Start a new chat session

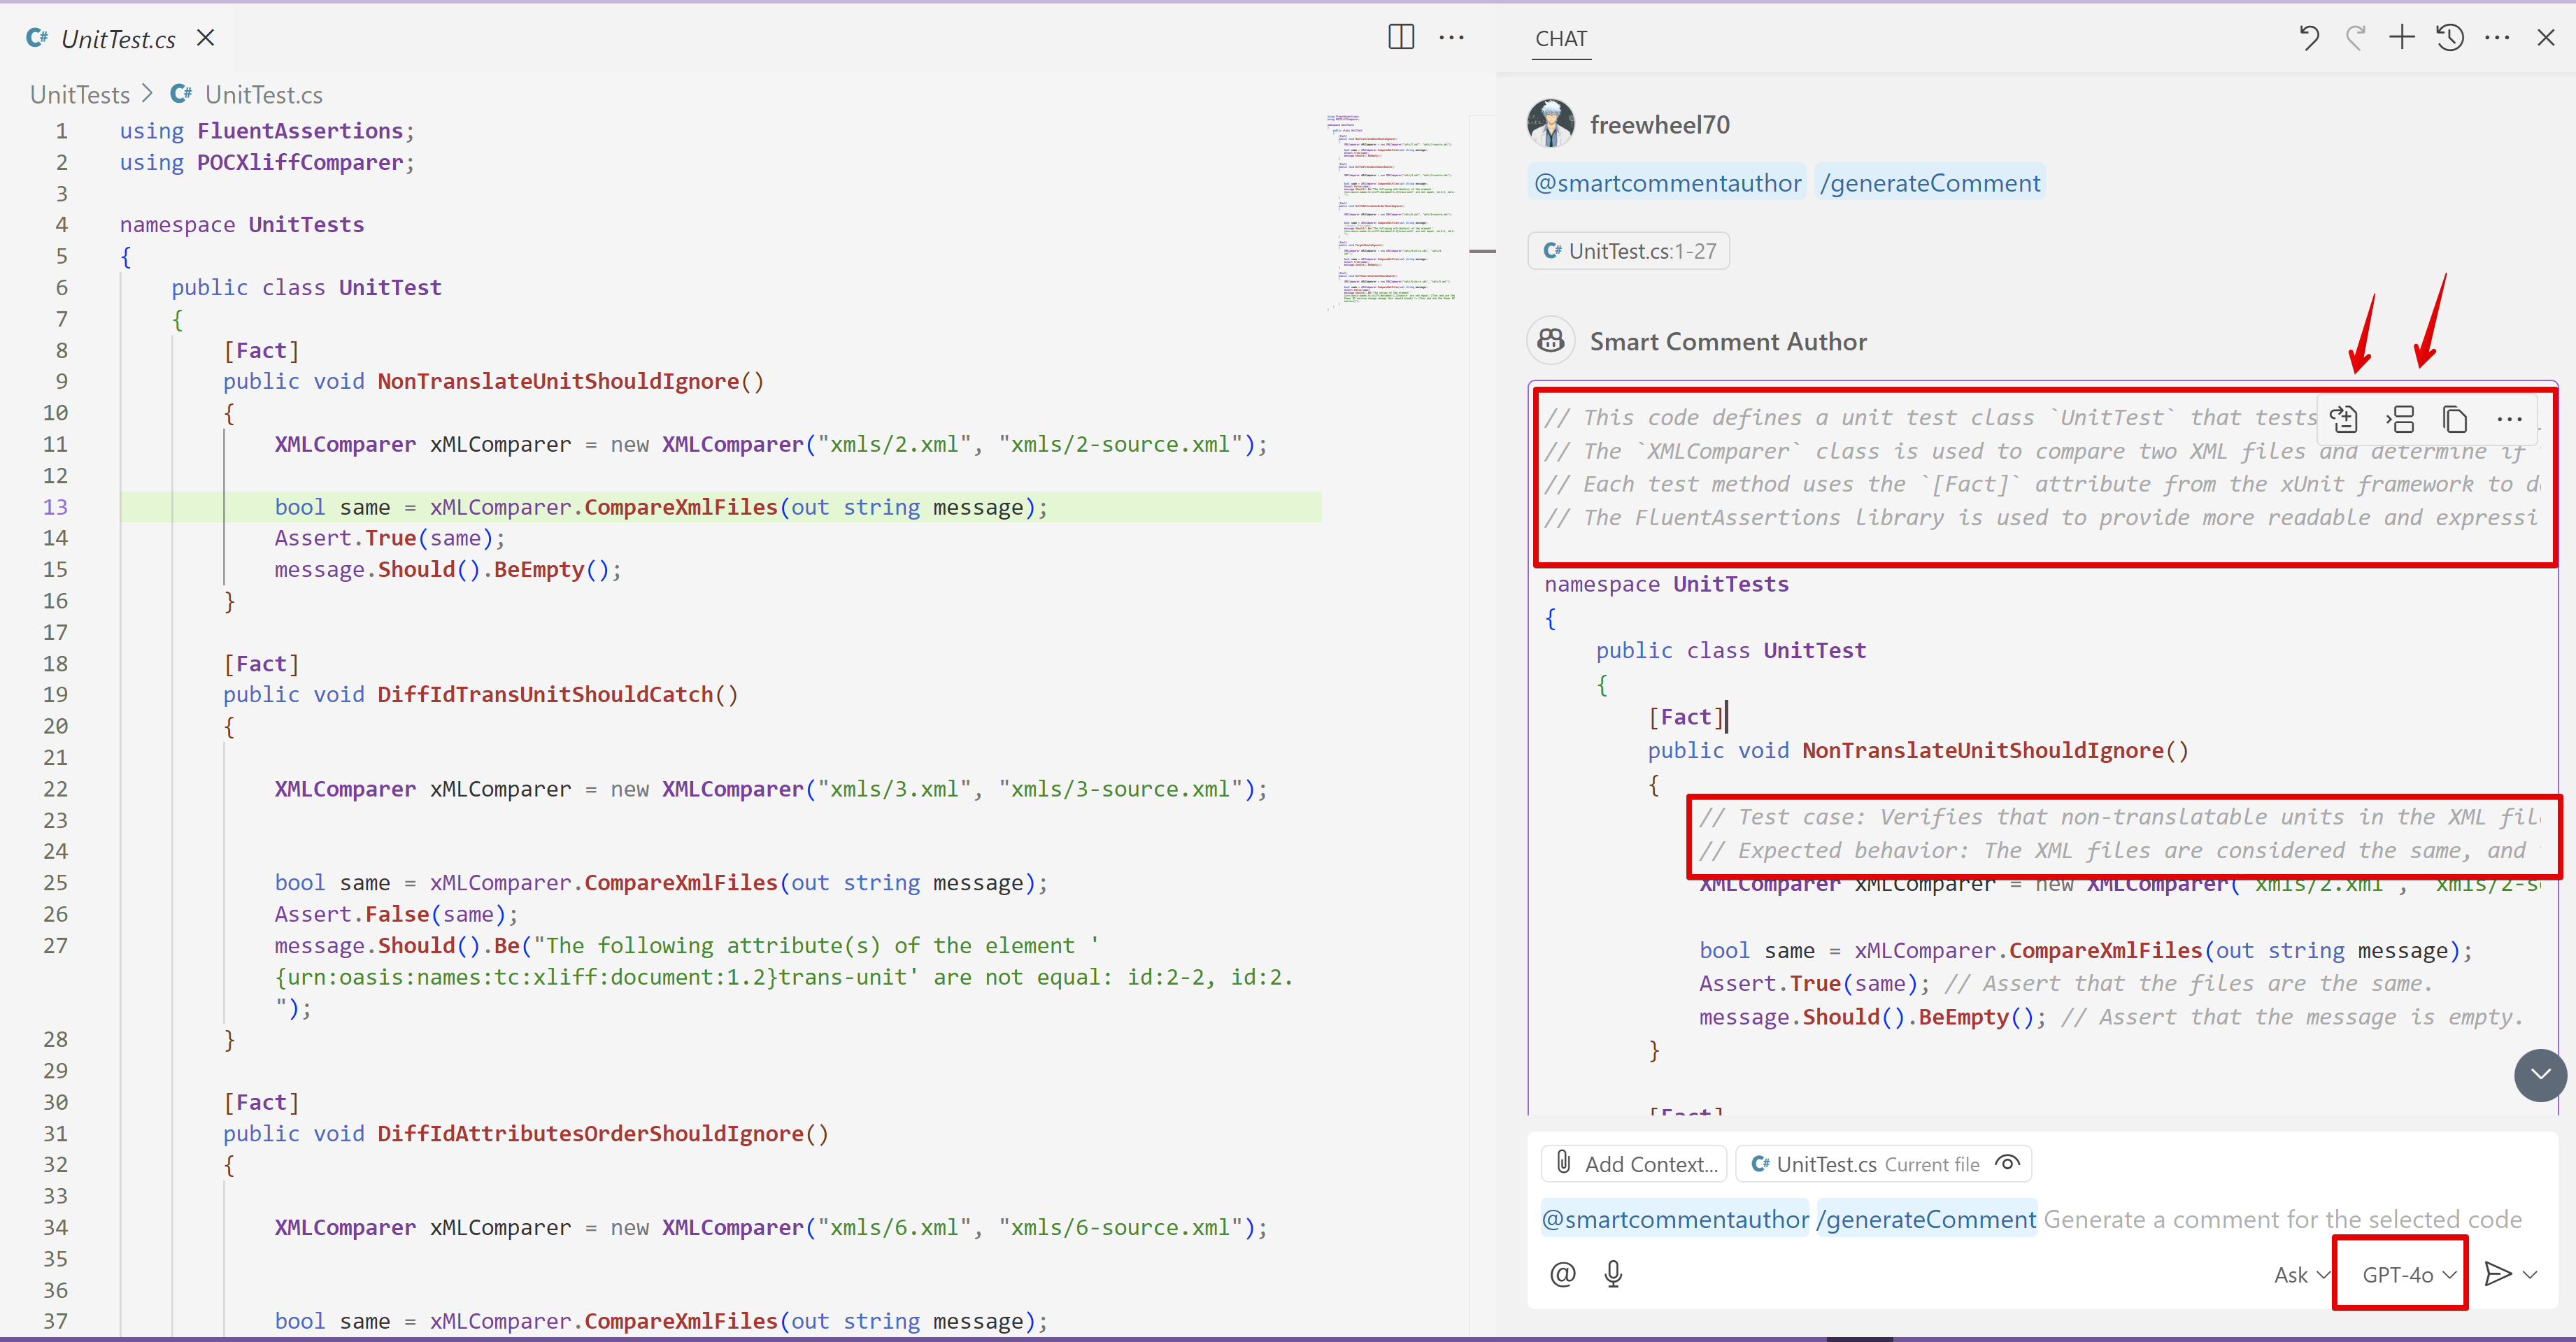click(2401, 37)
